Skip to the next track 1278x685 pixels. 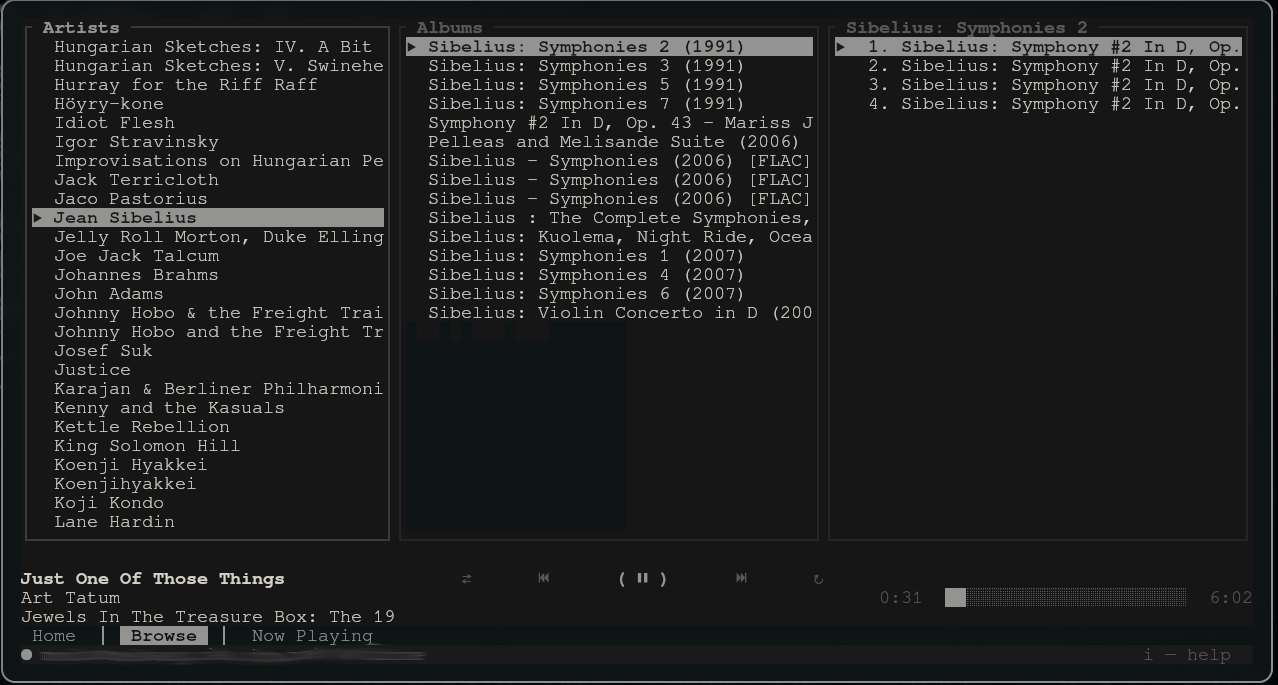(741, 578)
